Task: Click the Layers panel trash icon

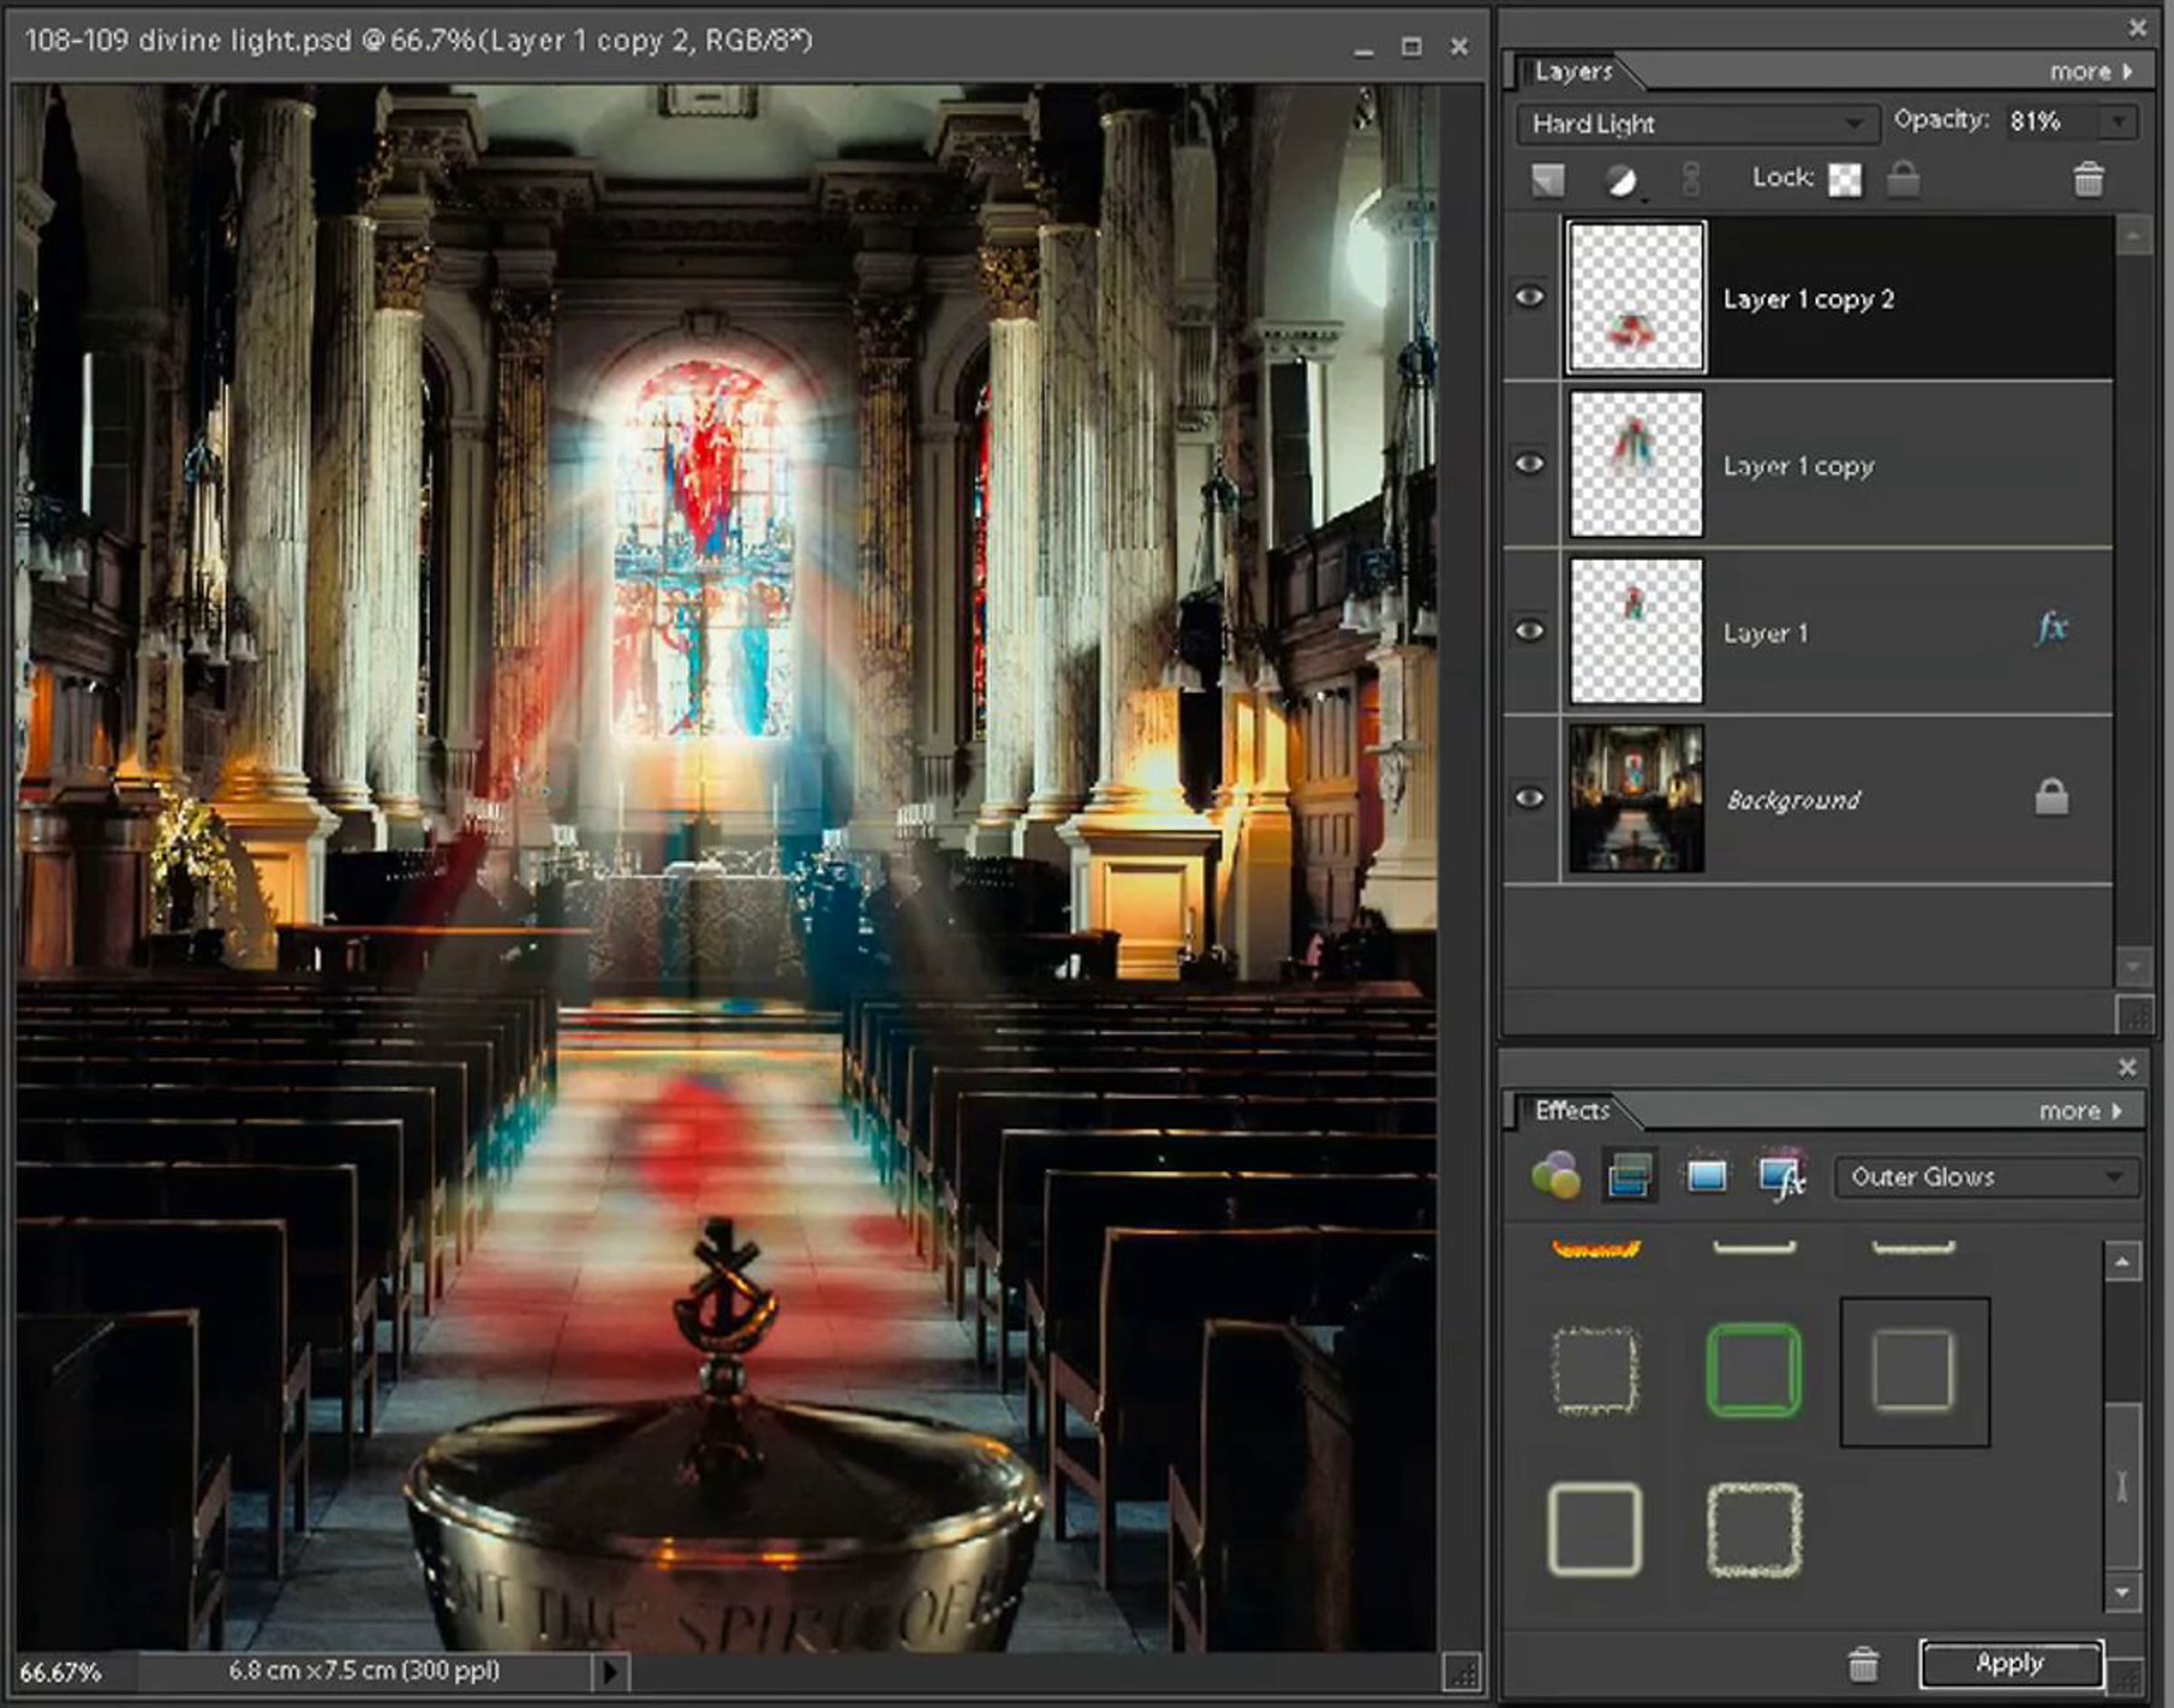Action: tap(2088, 180)
